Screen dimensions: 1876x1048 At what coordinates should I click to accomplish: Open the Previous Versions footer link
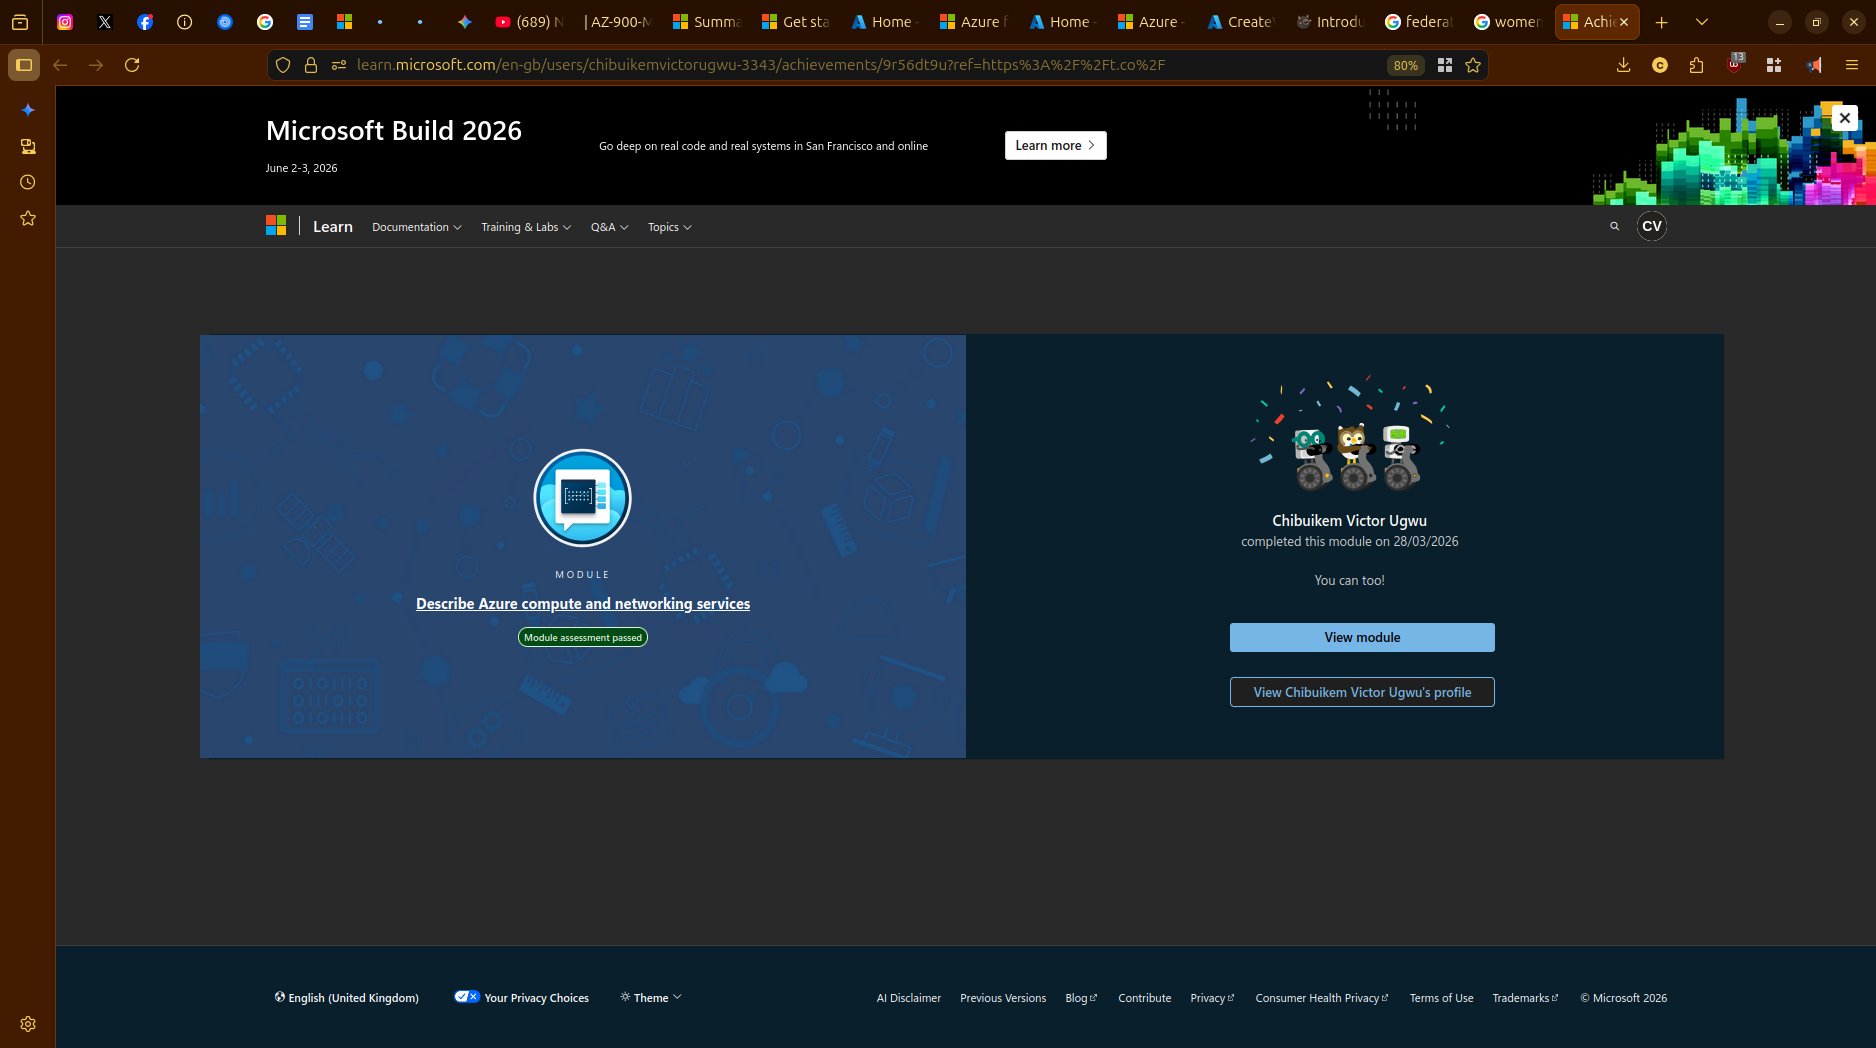(x=1003, y=998)
